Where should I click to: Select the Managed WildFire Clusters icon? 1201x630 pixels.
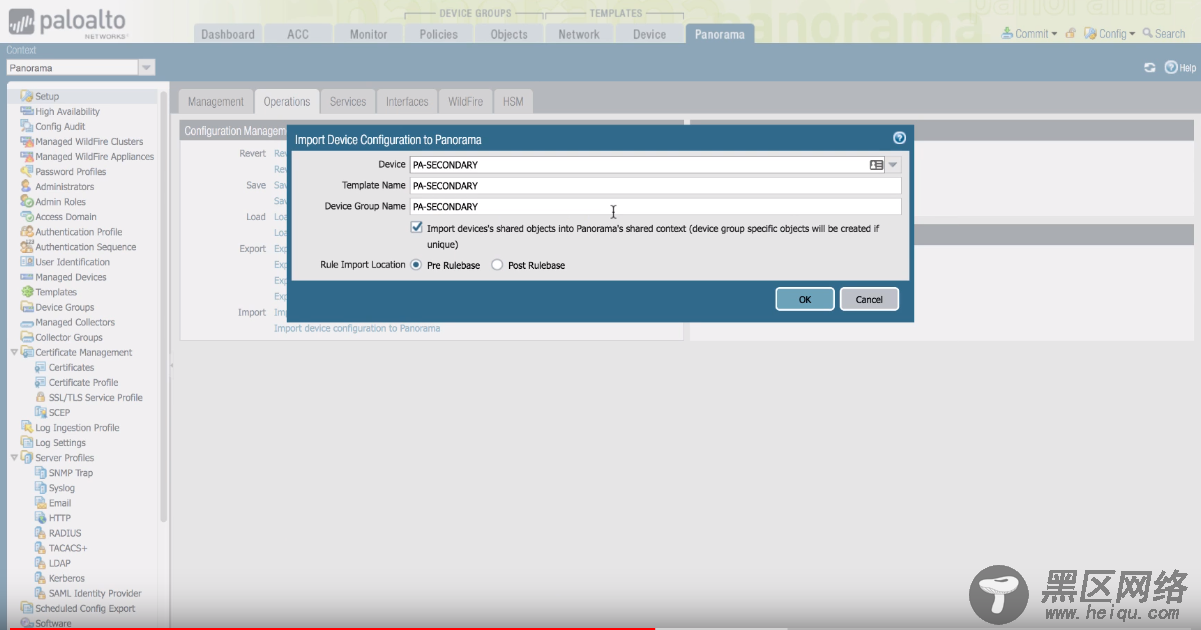pyautogui.click(x=27, y=141)
